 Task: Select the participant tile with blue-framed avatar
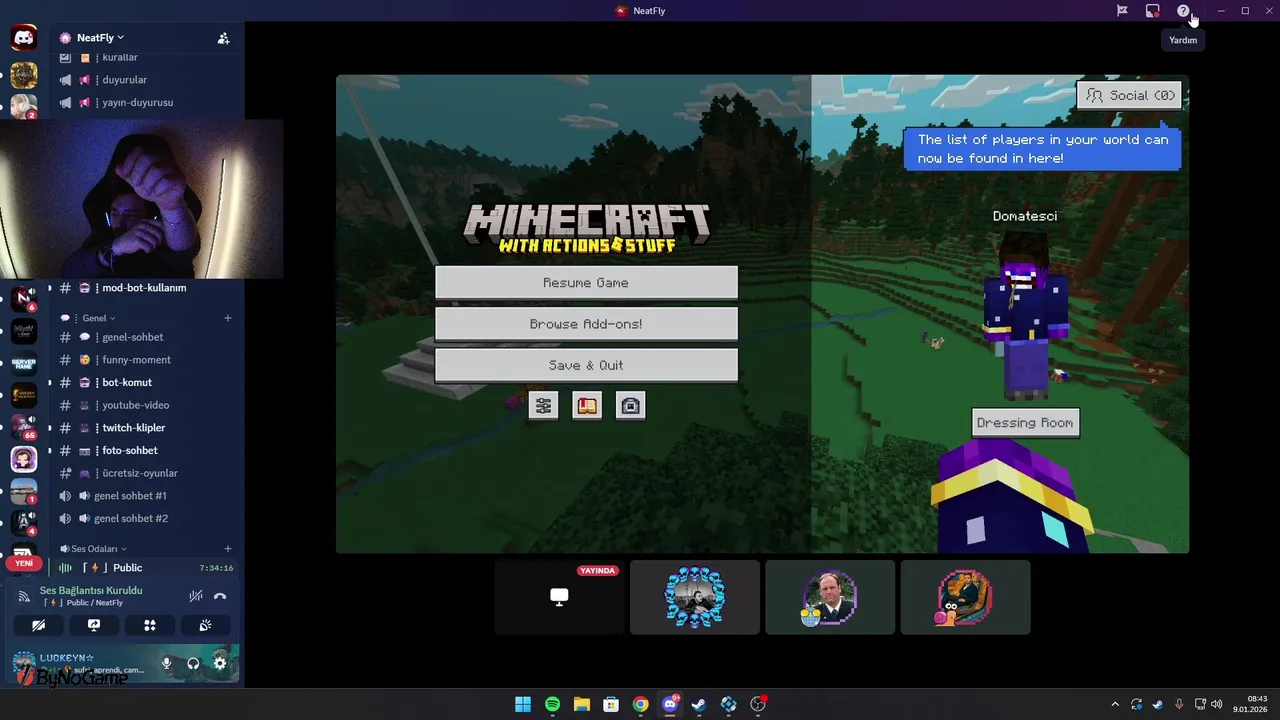(x=695, y=597)
